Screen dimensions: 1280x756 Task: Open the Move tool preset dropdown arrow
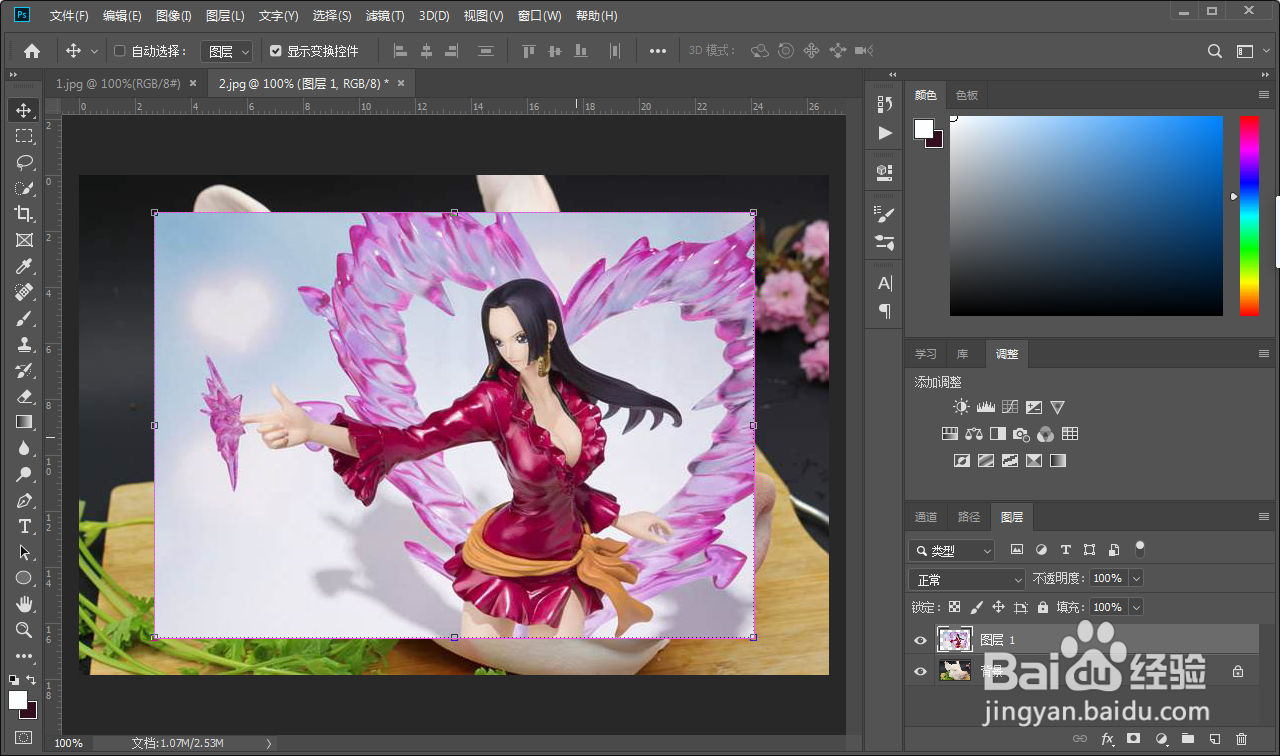click(x=95, y=51)
